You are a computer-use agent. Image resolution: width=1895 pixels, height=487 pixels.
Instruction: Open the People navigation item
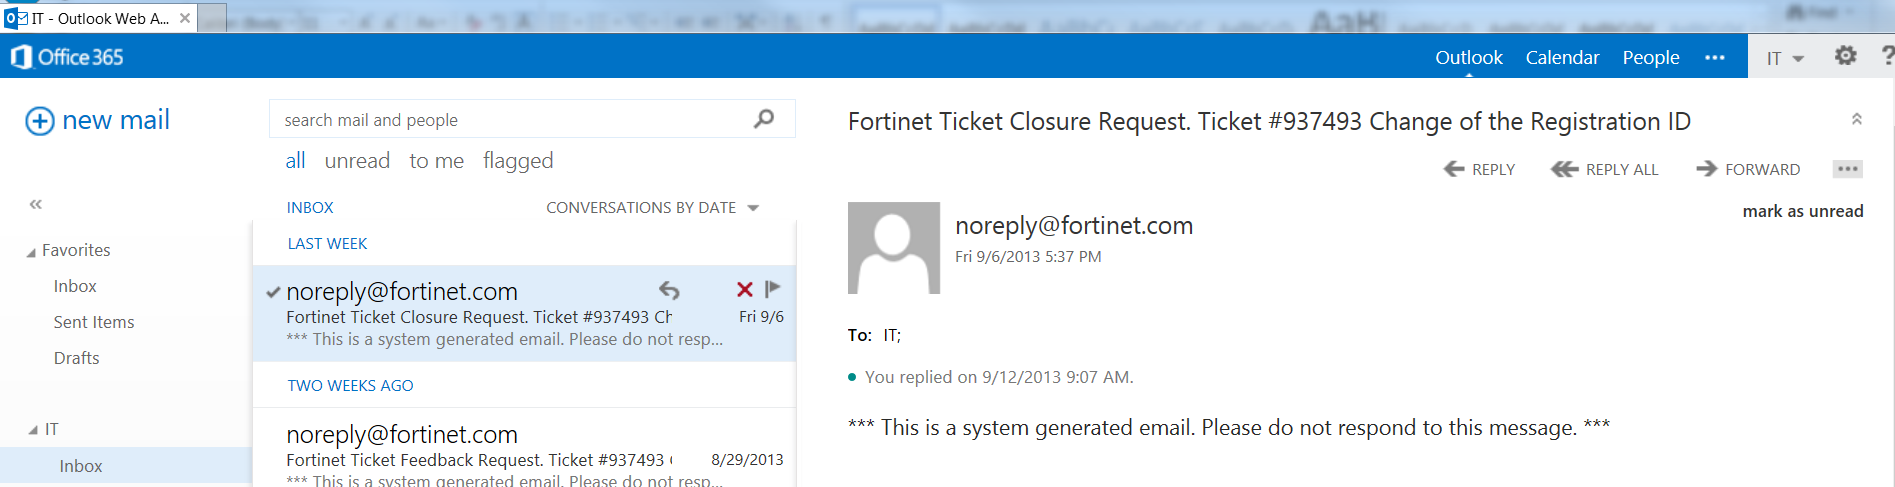coord(1650,58)
